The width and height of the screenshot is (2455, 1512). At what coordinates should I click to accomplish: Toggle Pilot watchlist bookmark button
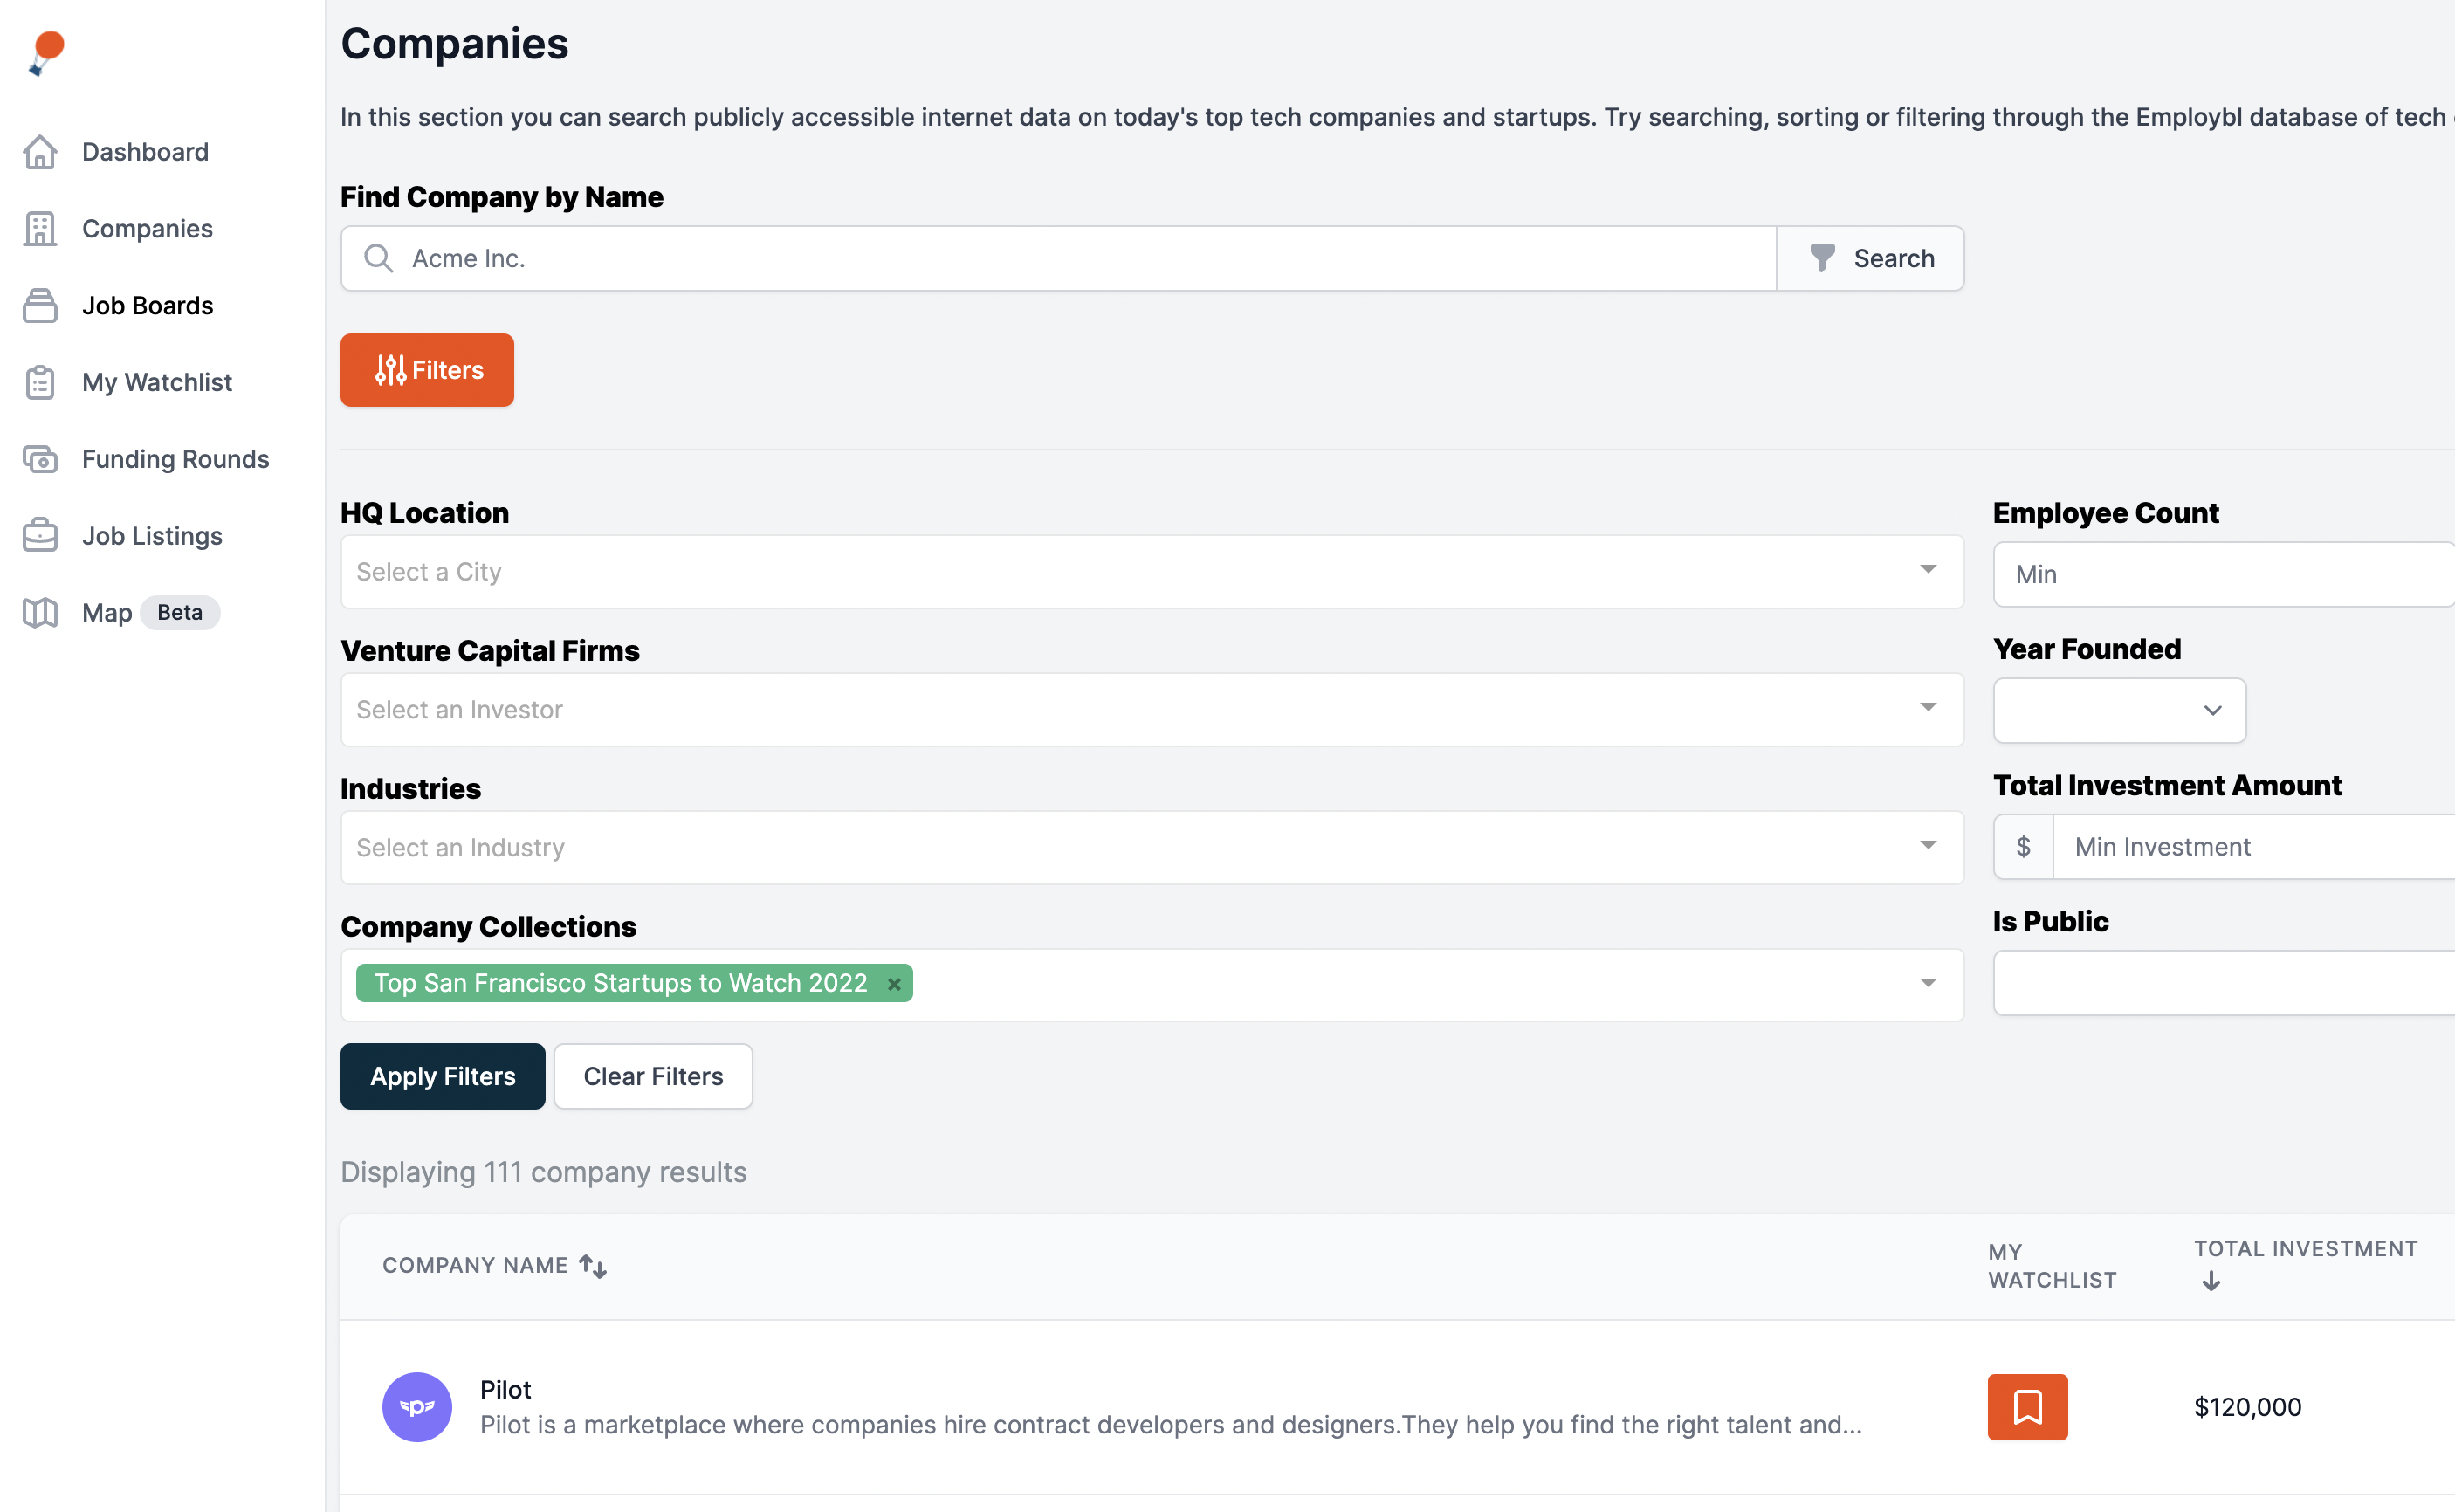coord(2027,1406)
